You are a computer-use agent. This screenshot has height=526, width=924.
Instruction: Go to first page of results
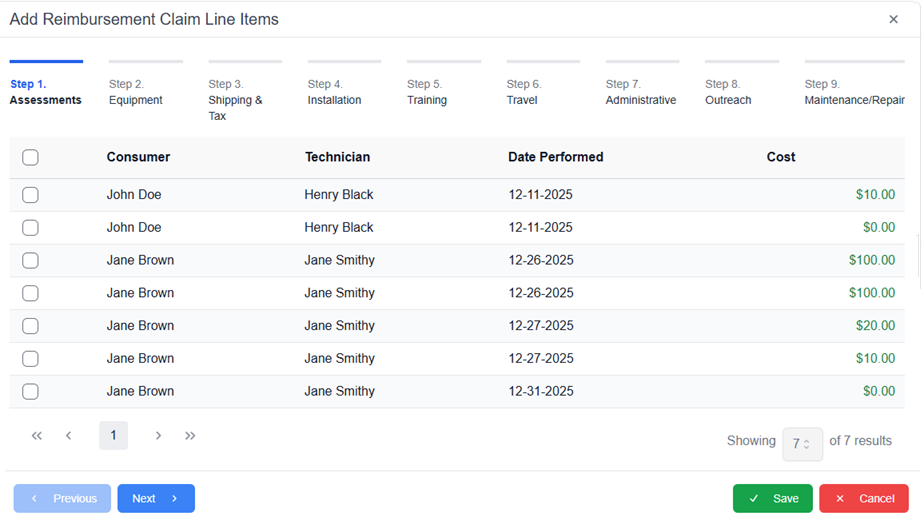37,436
